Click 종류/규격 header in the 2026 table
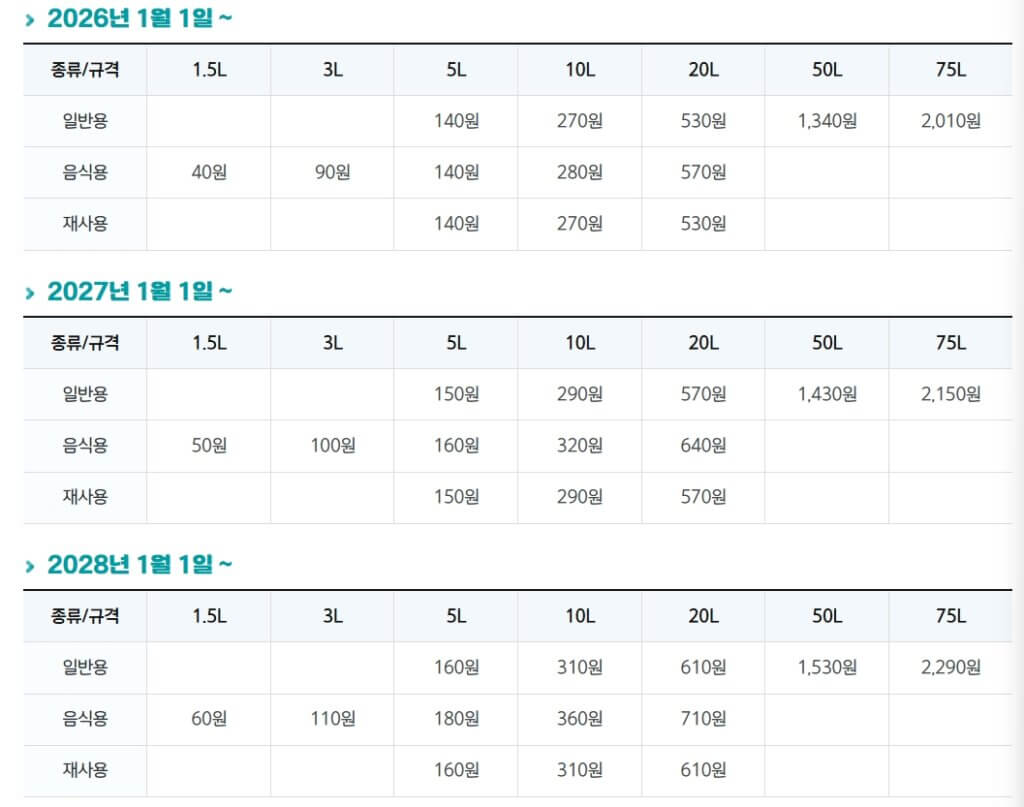This screenshot has width=1024, height=807. click(x=85, y=70)
